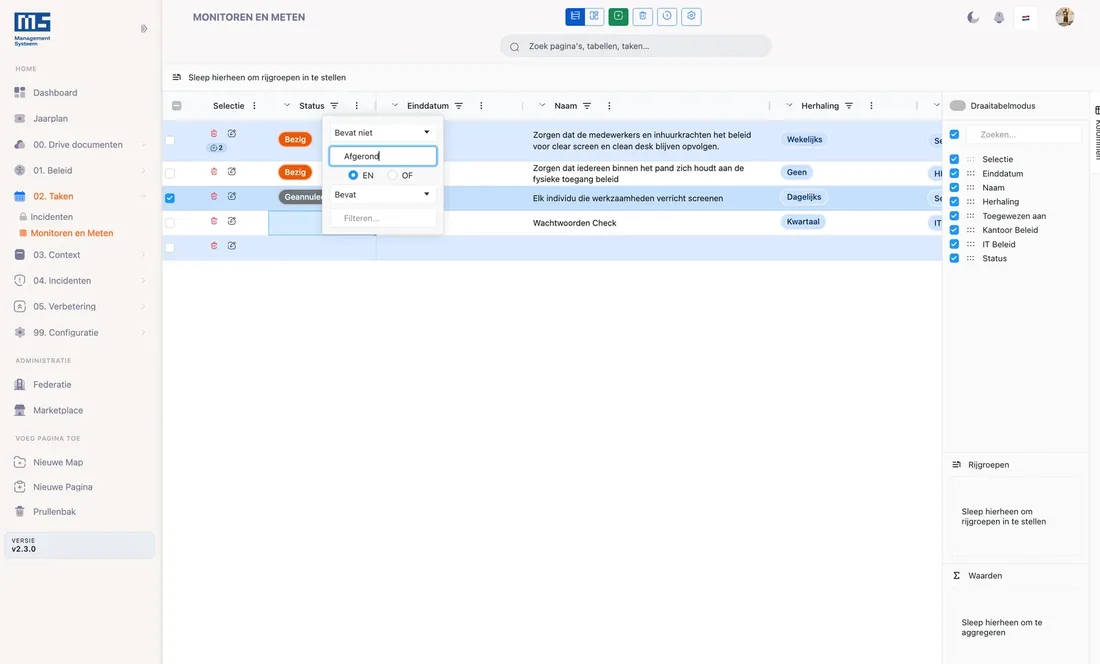Click the Wekelijks repetition tag
The width and height of the screenshot is (1100, 664).
(x=804, y=140)
